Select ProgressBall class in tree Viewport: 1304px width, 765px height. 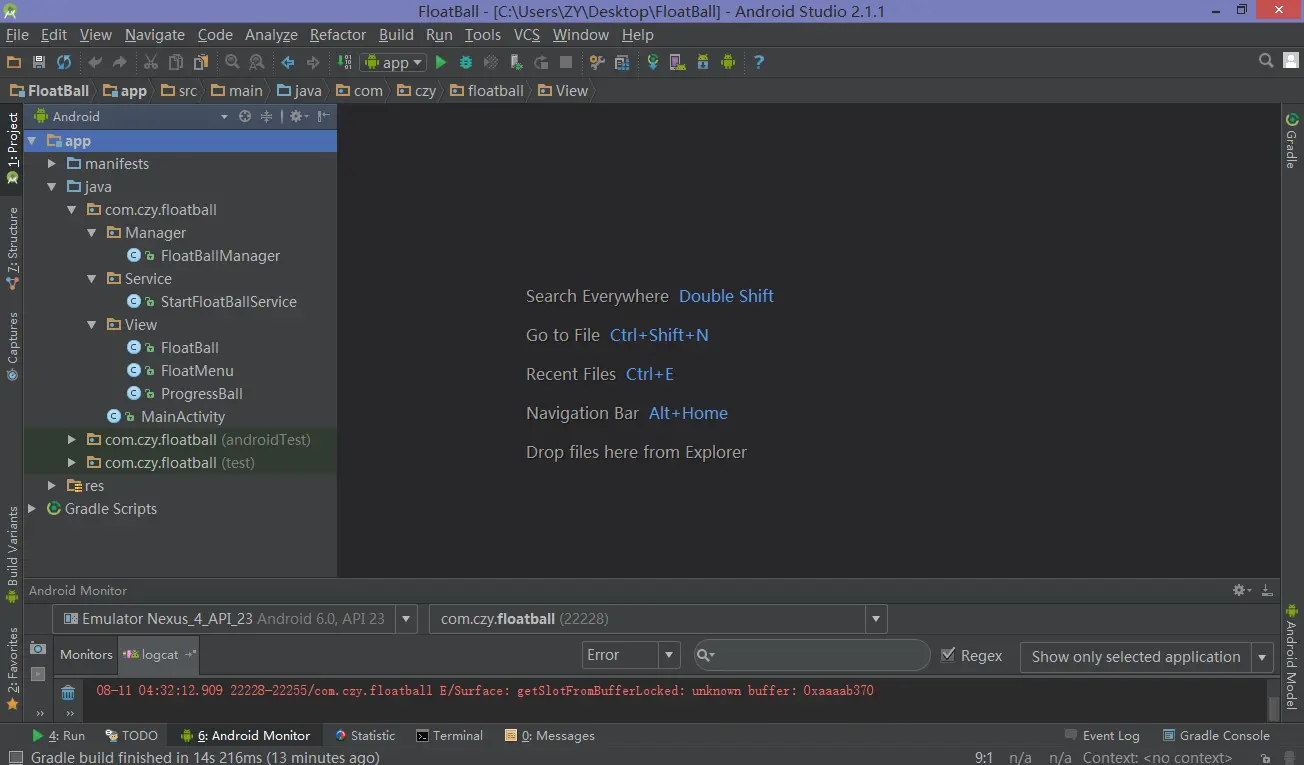pyautogui.click(x=201, y=393)
